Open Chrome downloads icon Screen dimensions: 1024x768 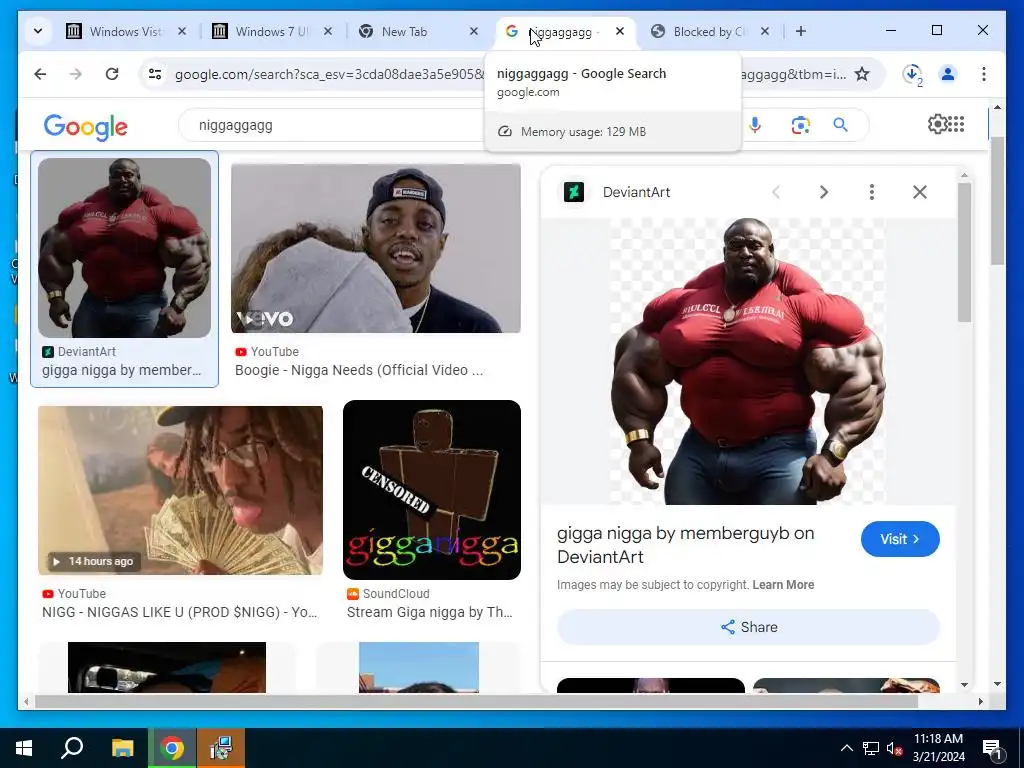pyautogui.click(x=912, y=74)
